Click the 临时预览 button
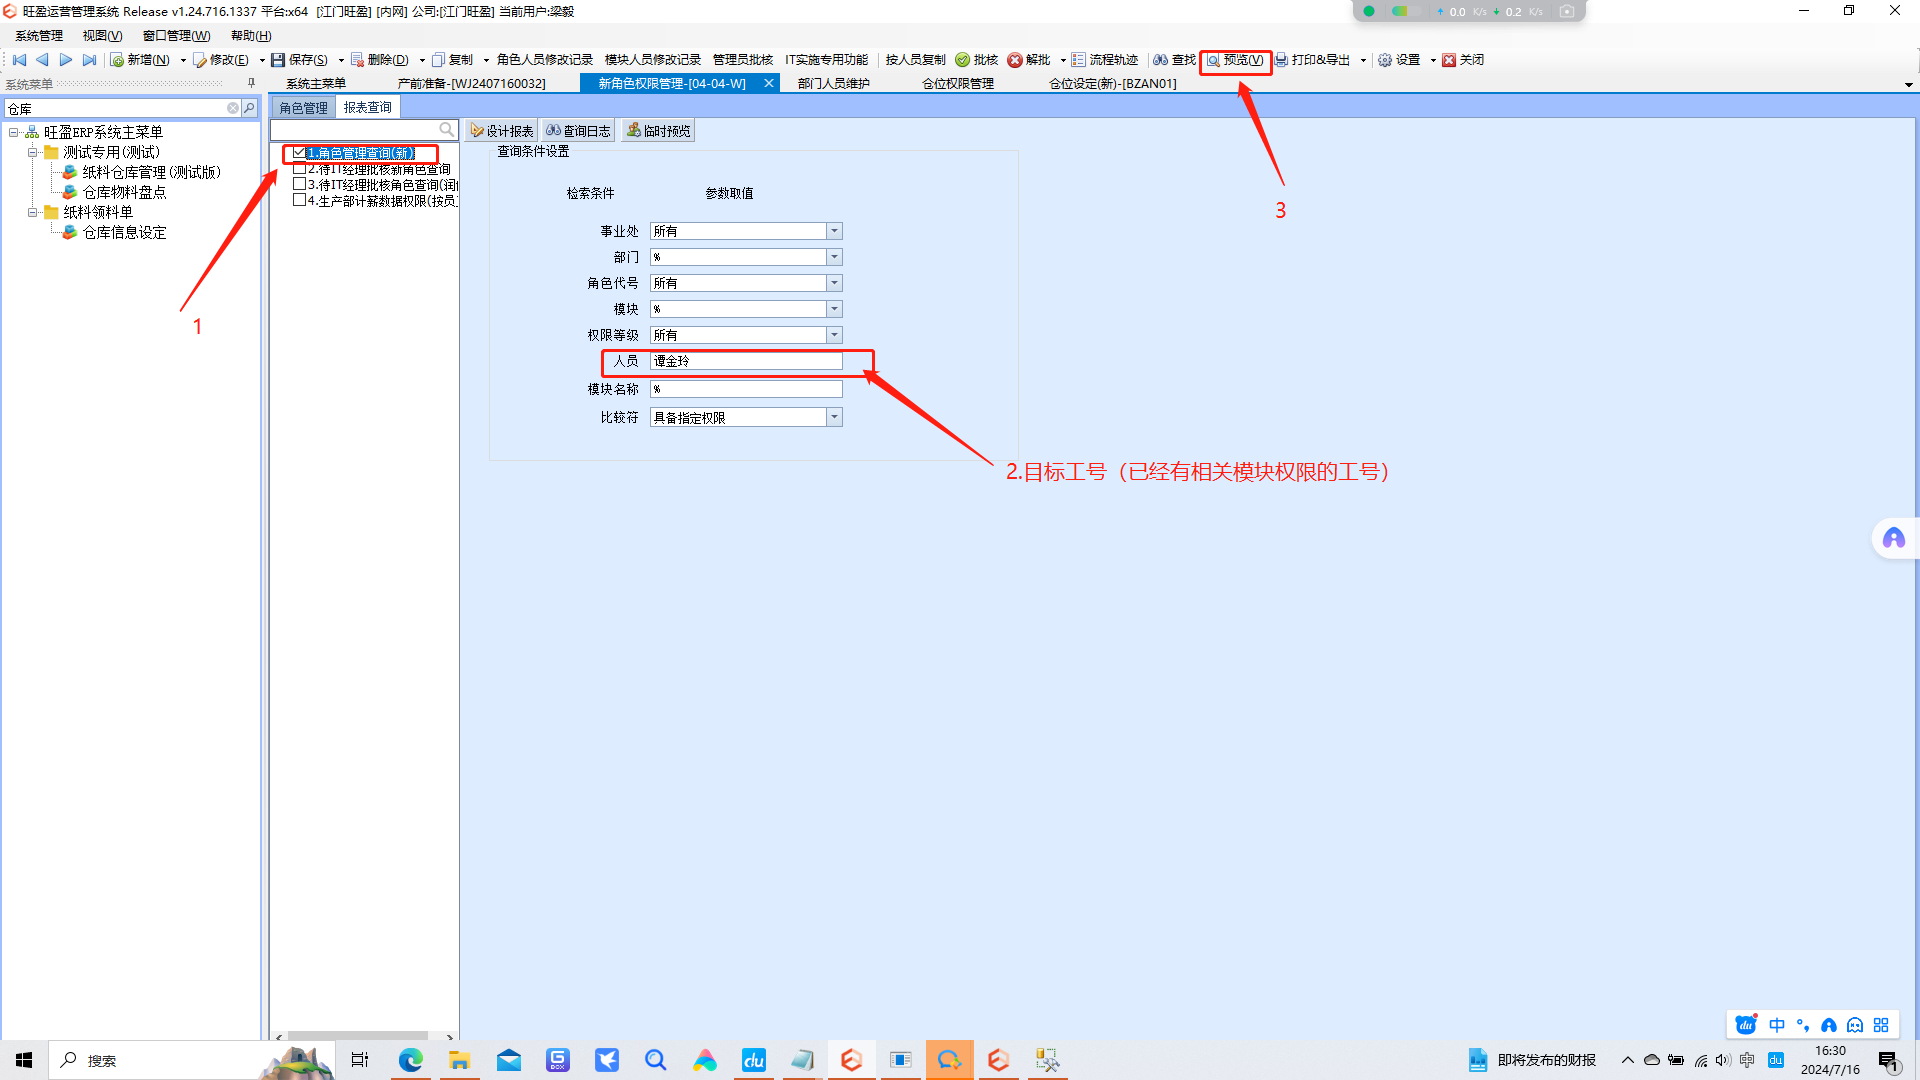1920x1080 pixels. pyautogui.click(x=658, y=131)
